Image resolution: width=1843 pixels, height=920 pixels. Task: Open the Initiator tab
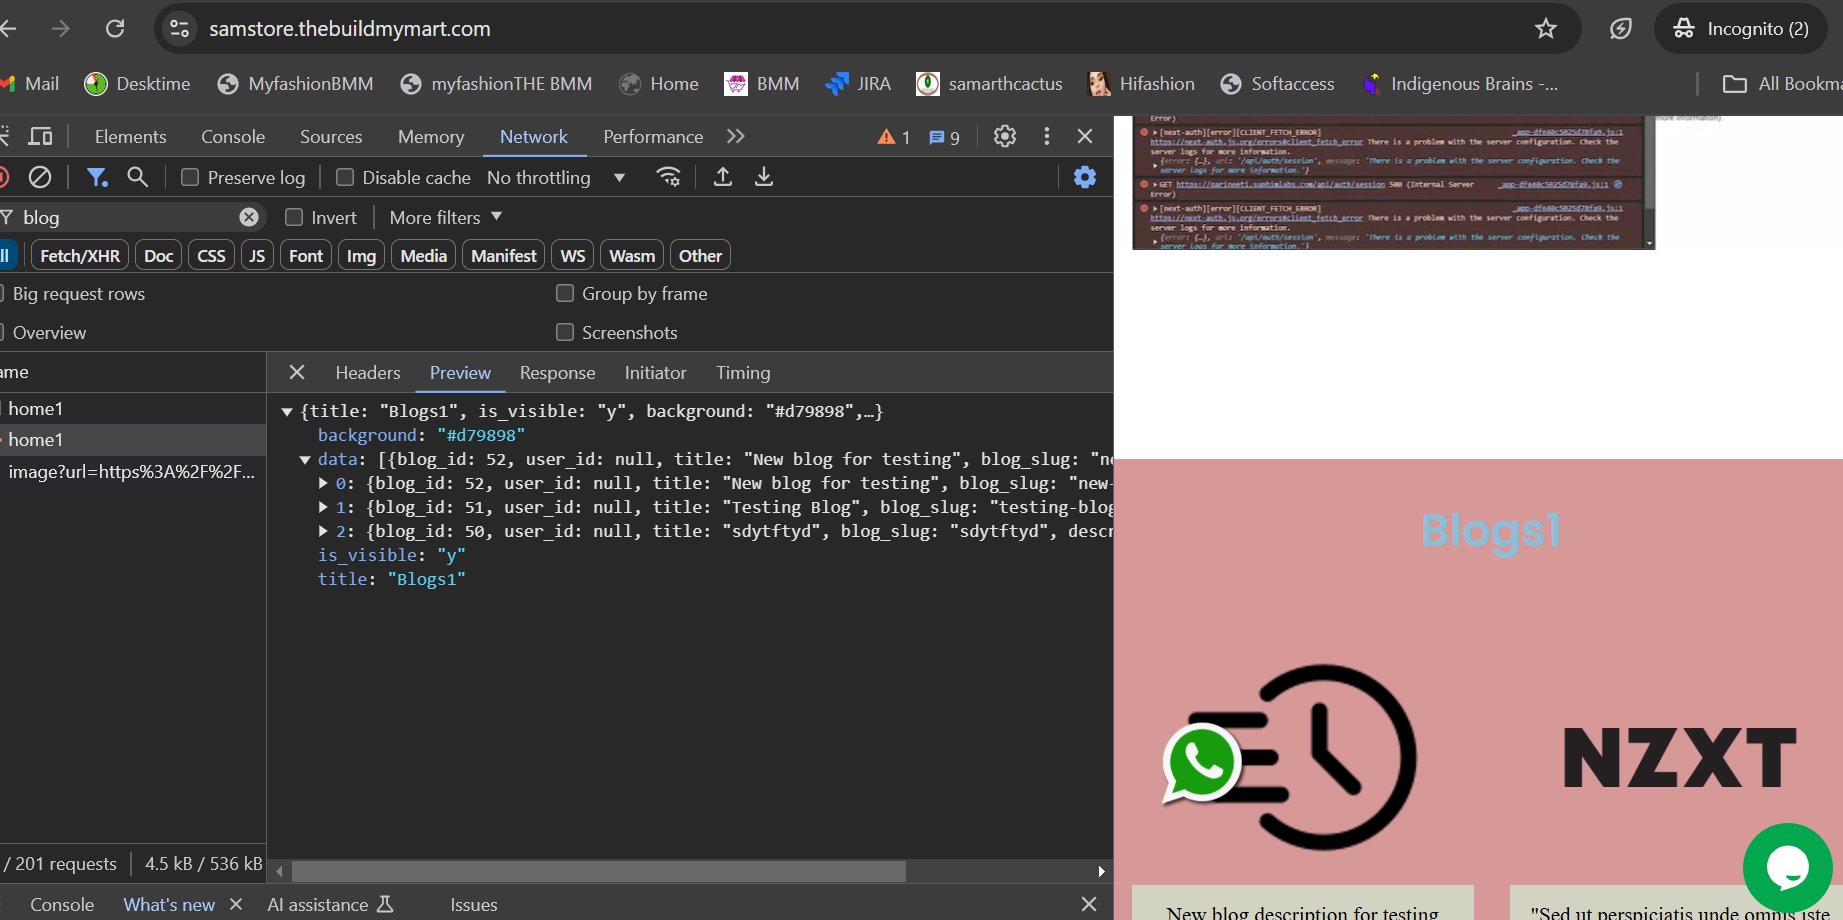(x=656, y=373)
